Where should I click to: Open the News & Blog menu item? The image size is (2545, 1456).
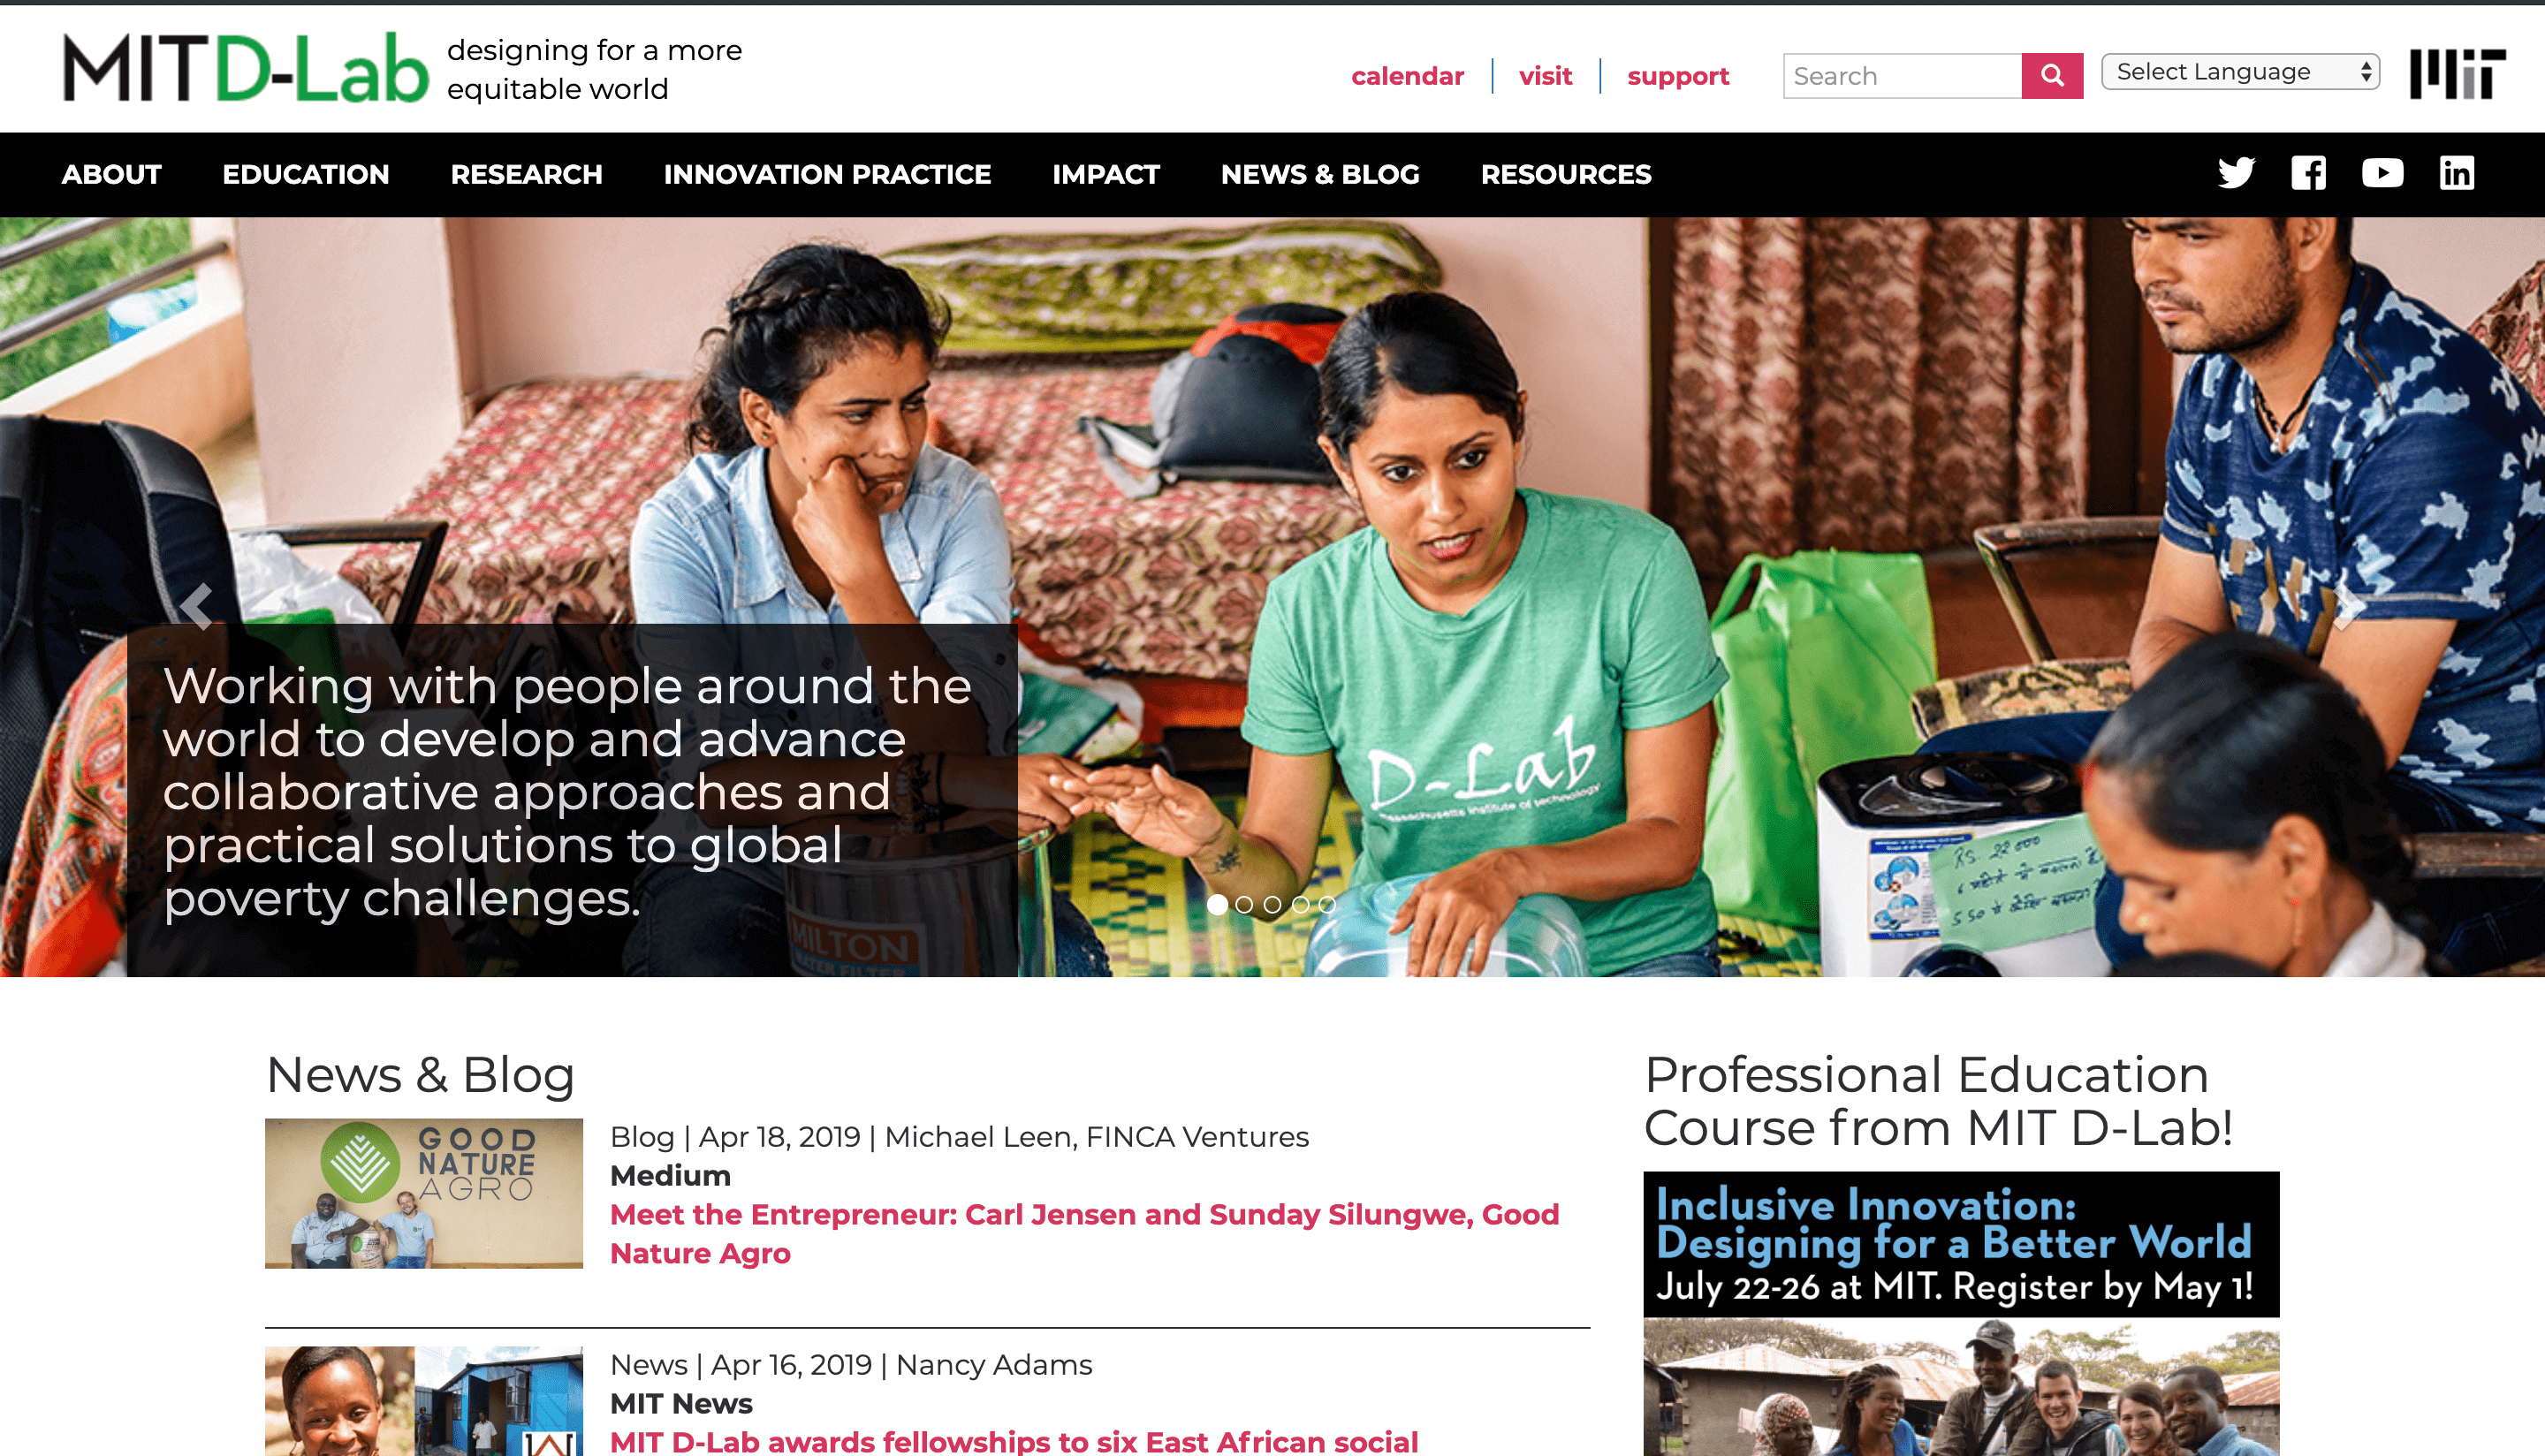coord(1320,174)
